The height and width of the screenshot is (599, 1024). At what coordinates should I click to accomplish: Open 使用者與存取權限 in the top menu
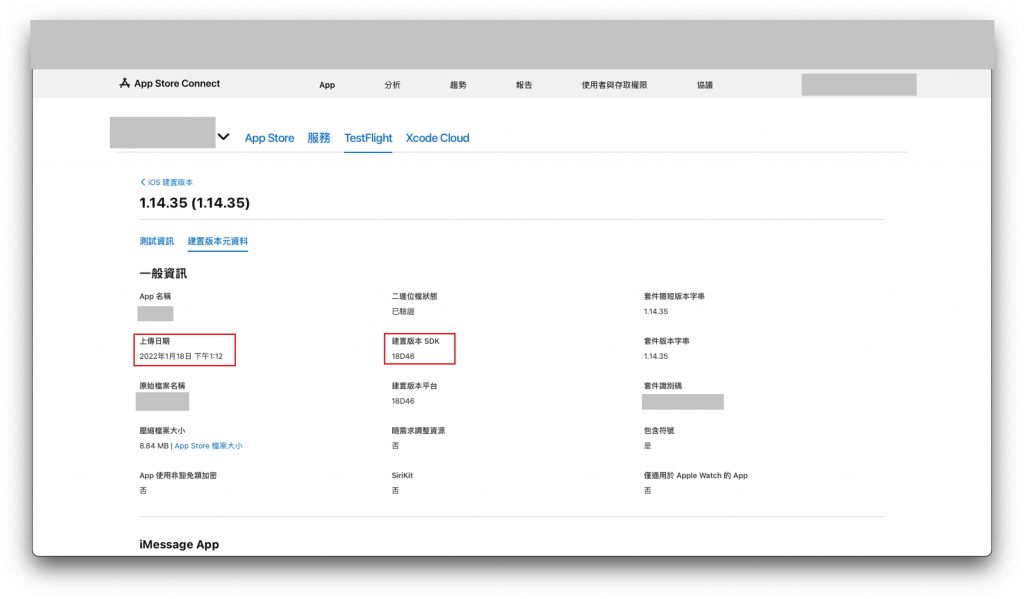click(x=614, y=85)
